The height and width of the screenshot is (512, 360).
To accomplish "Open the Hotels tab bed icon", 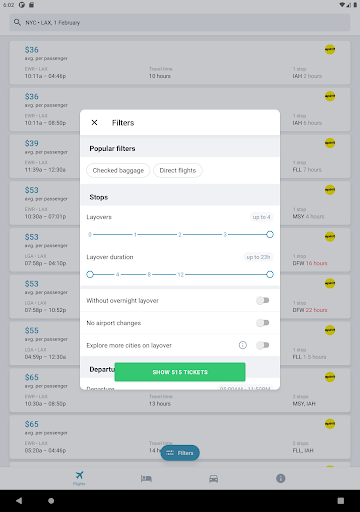I will point(146,479).
